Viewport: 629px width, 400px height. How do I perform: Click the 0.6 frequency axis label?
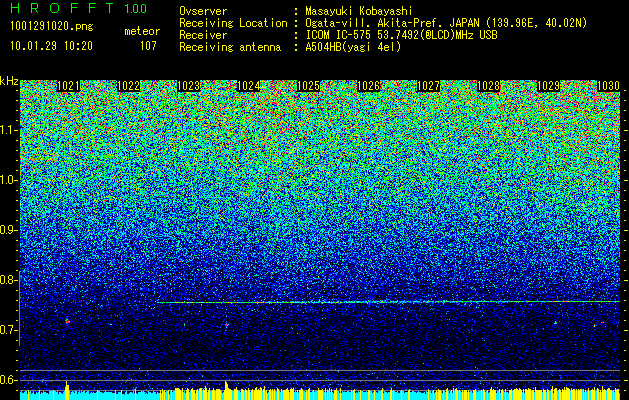pyautogui.click(x=9, y=380)
